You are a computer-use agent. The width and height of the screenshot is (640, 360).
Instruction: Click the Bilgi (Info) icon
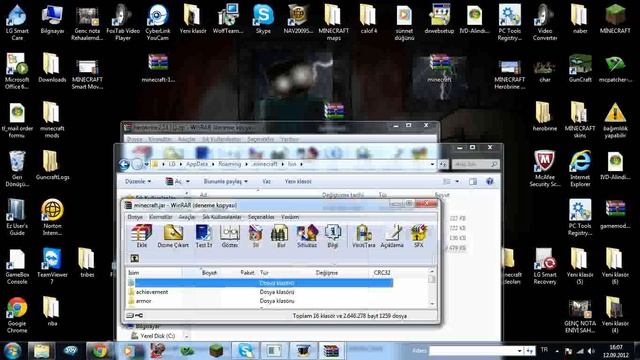(333, 236)
